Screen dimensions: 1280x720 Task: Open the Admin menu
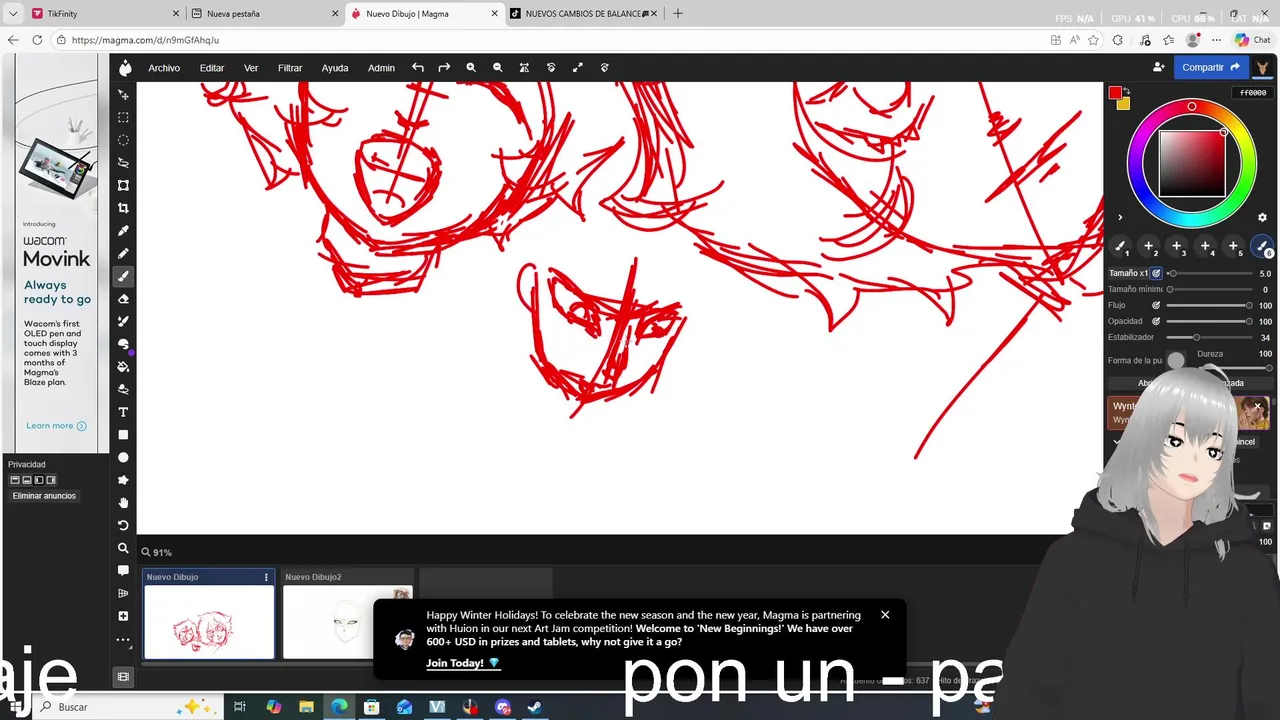tap(381, 68)
